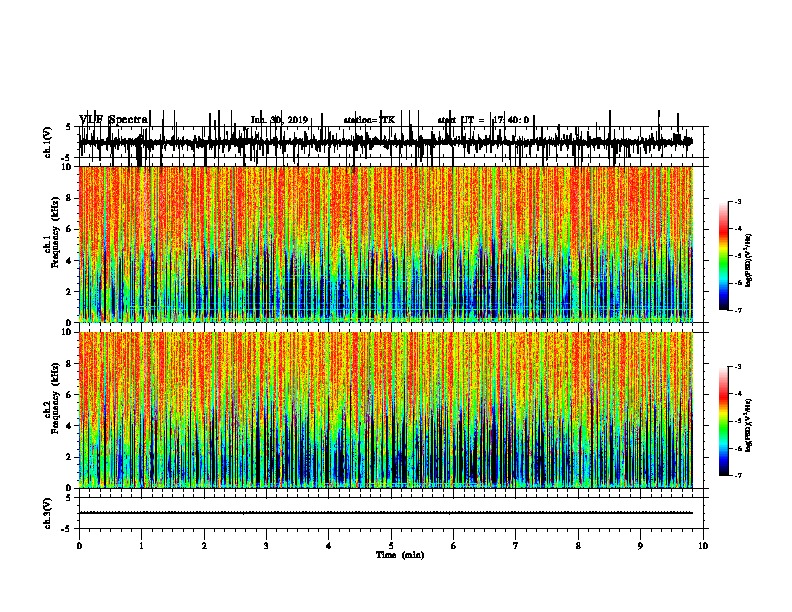Select the "Time (min)" x-axis label

click(x=400, y=555)
